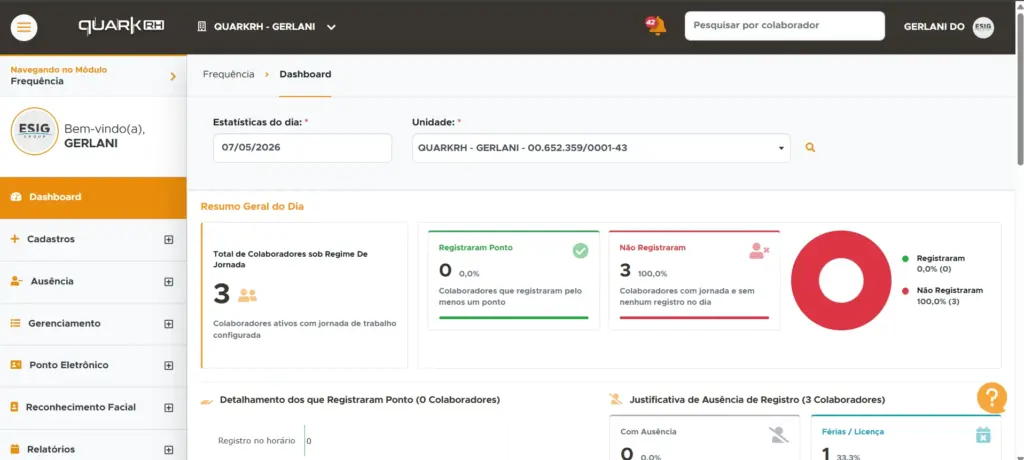The height and width of the screenshot is (460, 1024).
Task: Click the red Não Registraram legend dot
Action: [x=905, y=291]
